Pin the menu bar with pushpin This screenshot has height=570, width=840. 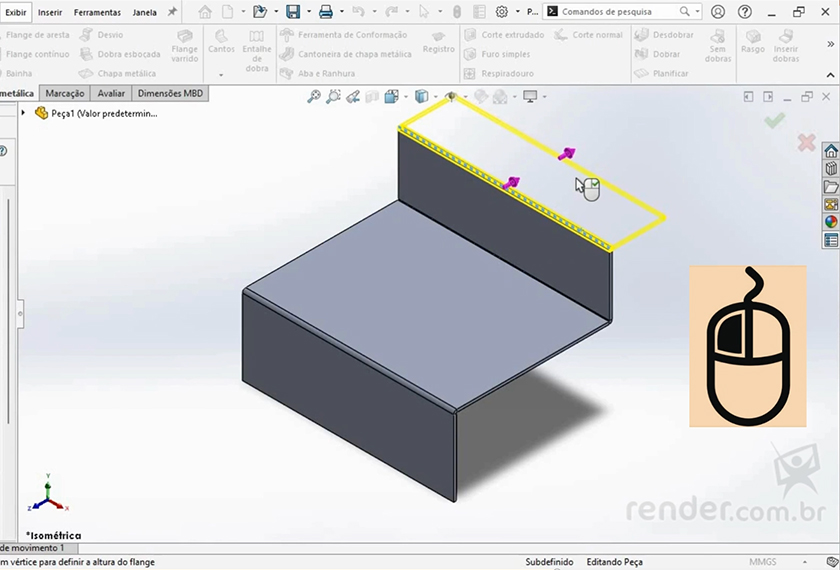pyautogui.click(x=172, y=12)
